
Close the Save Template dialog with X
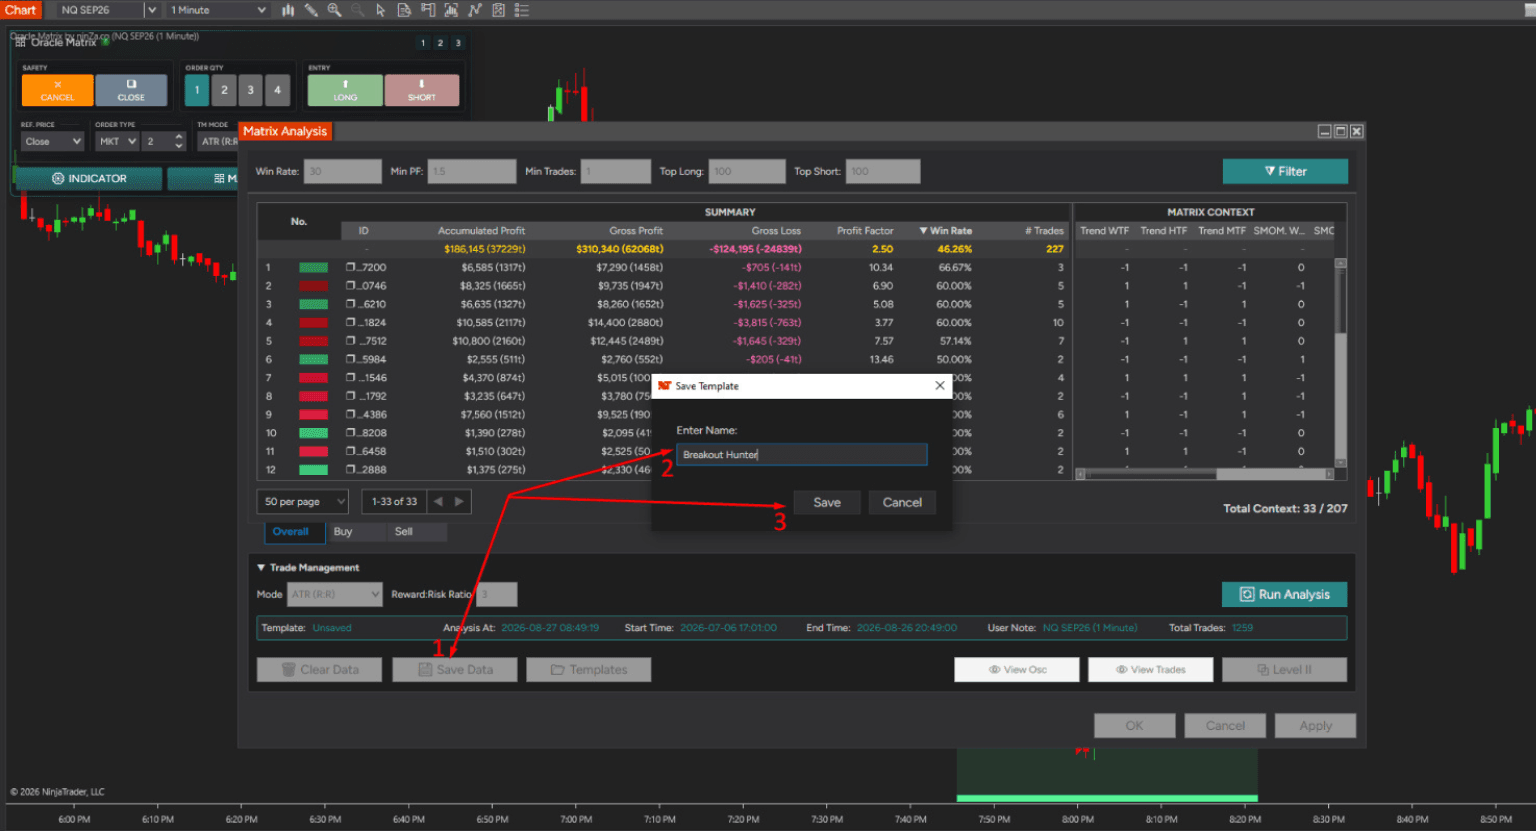pyautogui.click(x=939, y=386)
